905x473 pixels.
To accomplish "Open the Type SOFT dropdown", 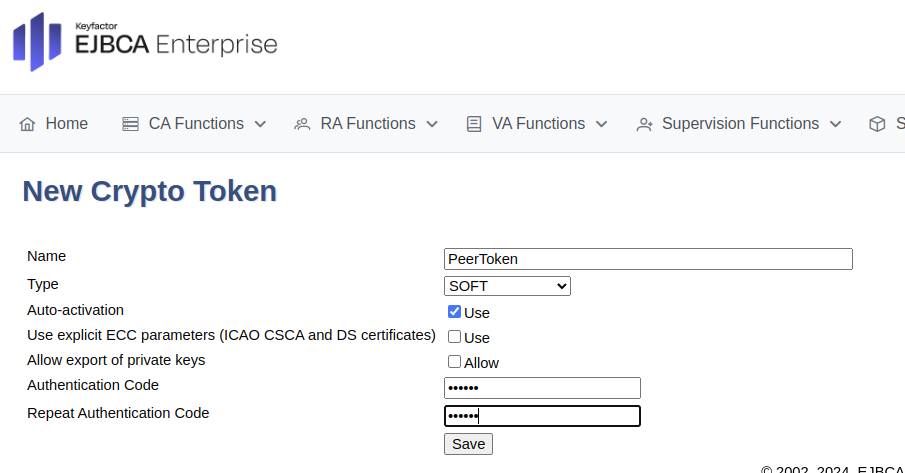I will [507, 286].
